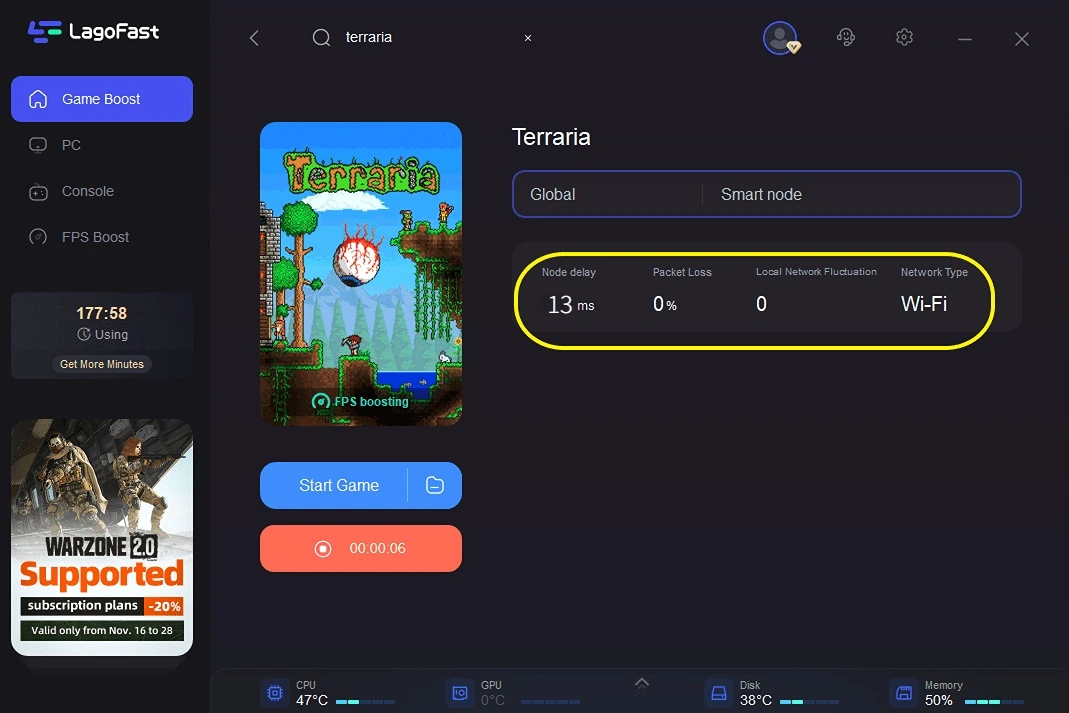Viewport: 1069px width, 713px height.
Task: Click the search field containing terraria
Action: (423, 37)
